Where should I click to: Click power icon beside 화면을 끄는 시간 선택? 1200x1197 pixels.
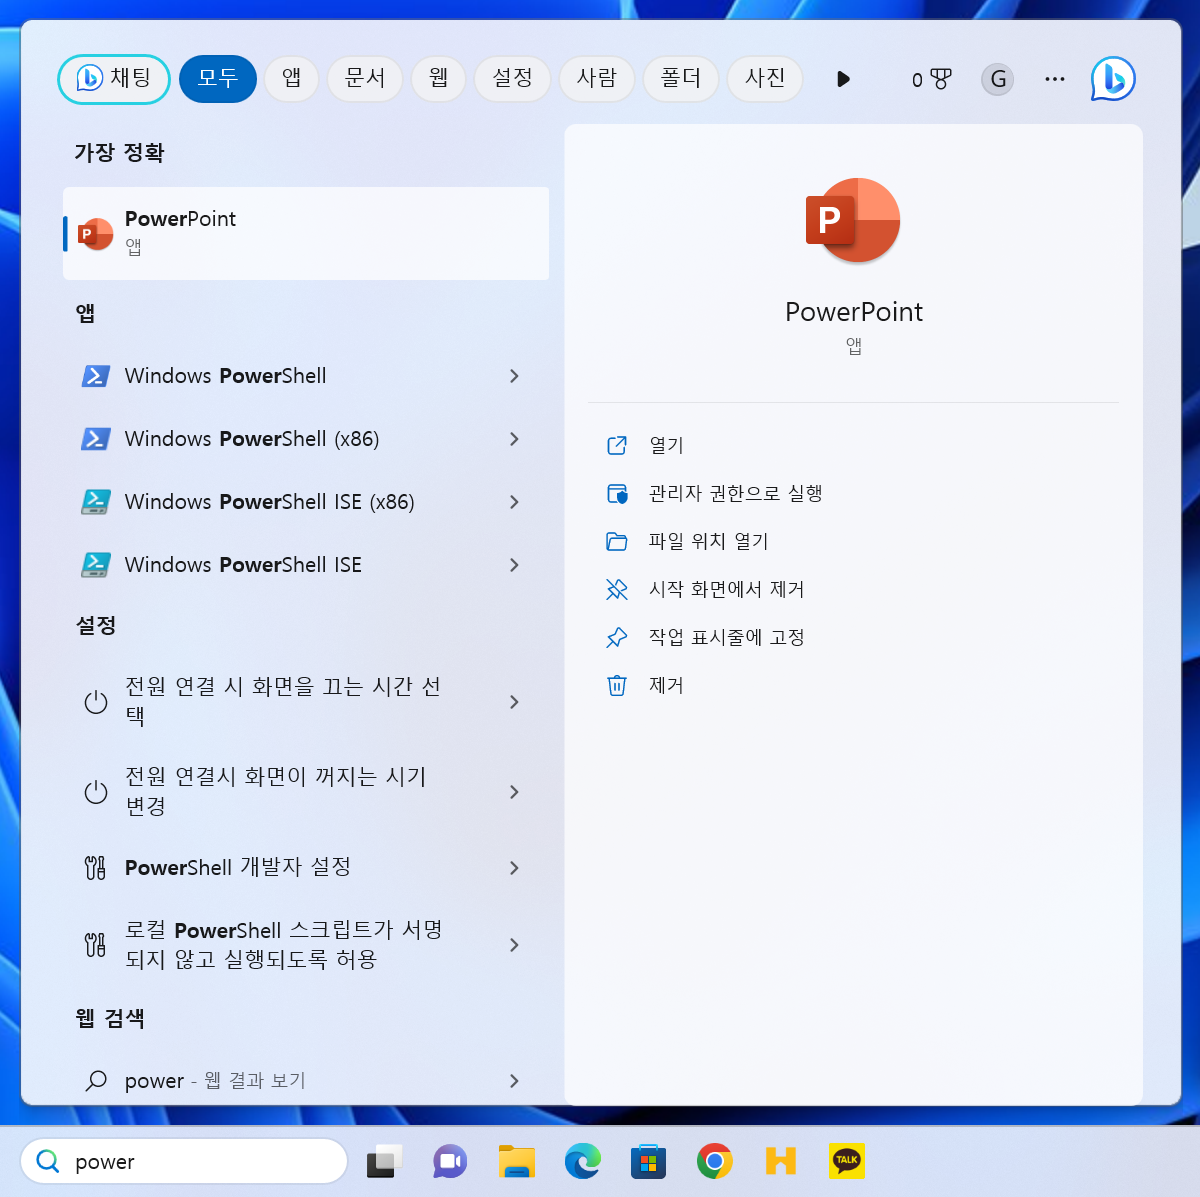(x=96, y=702)
